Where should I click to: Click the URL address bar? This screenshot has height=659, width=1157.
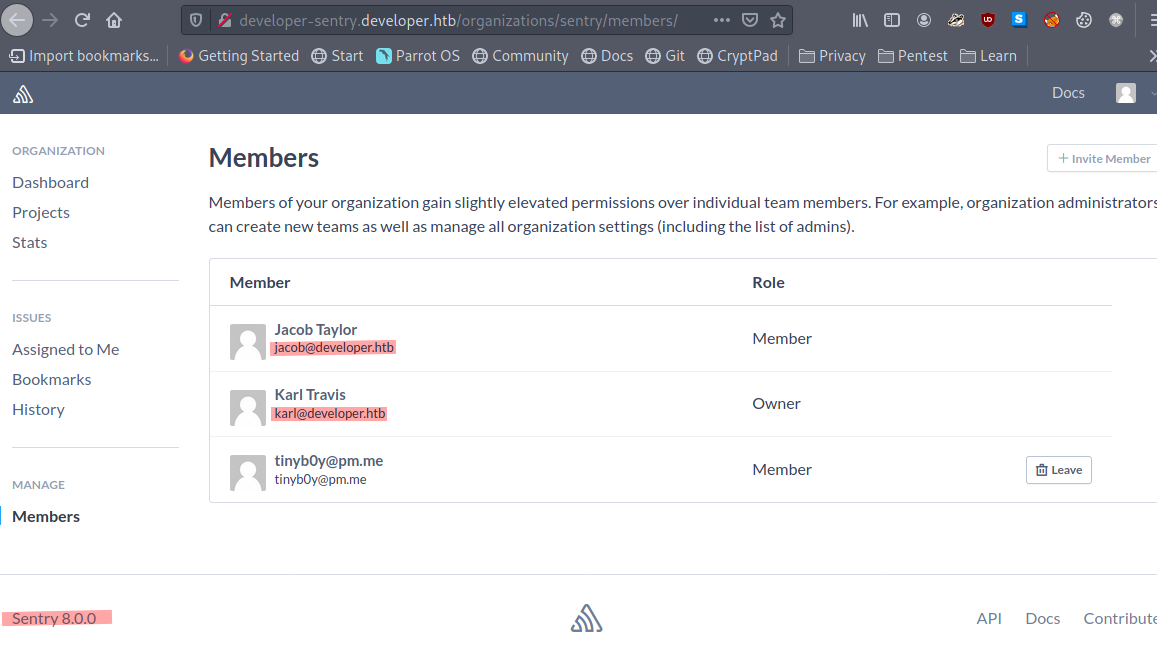[x=470, y=20]
